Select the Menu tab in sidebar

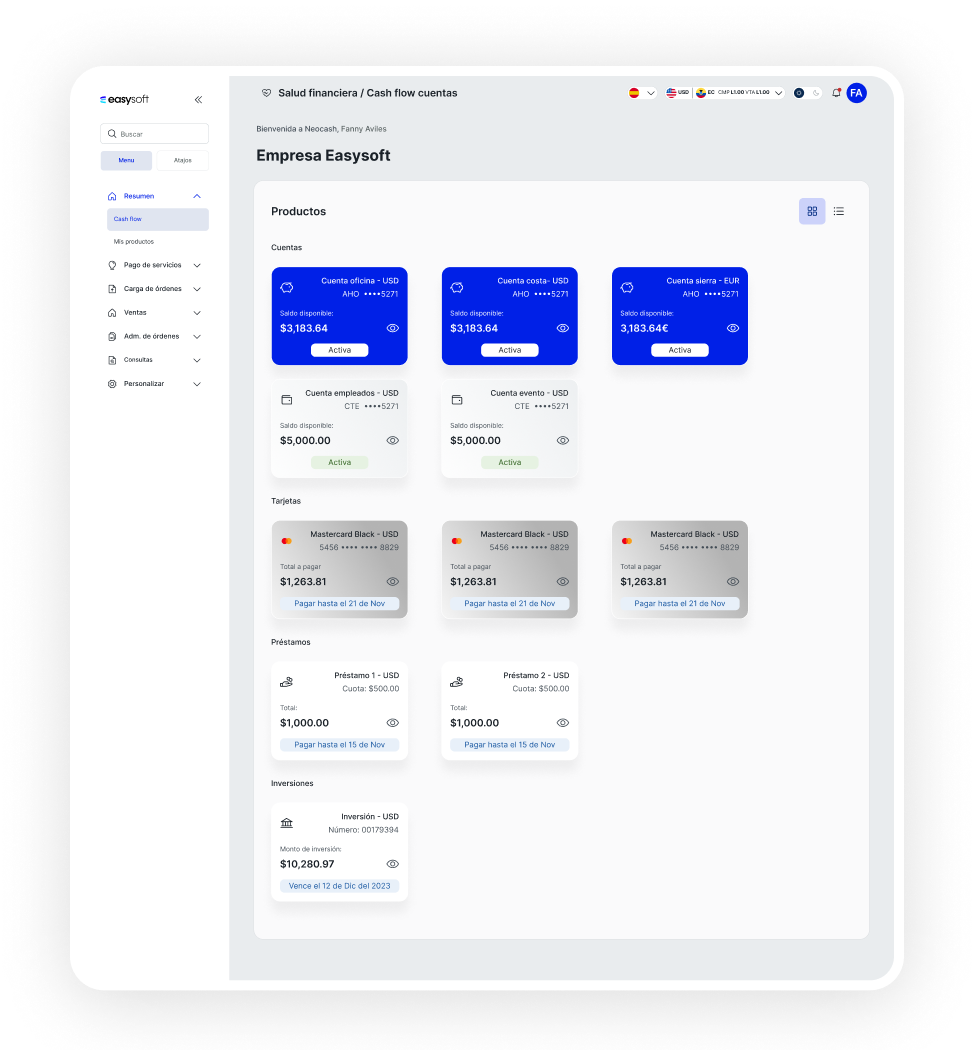[x=127, y=161]
